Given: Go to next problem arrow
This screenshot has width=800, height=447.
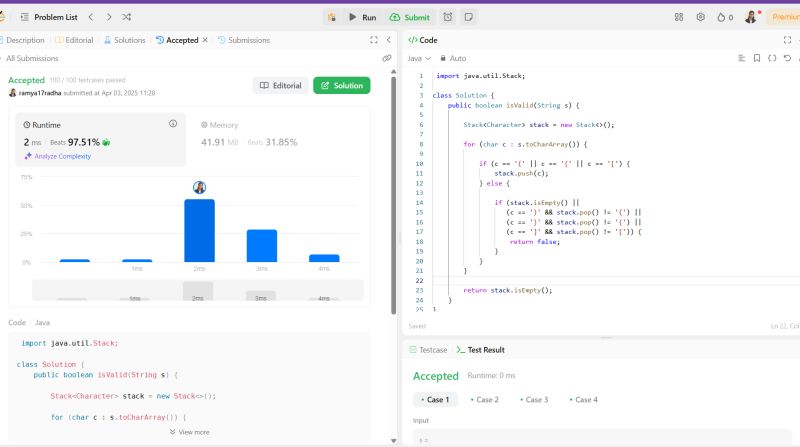Looking at the screenshot, I should tap(109, 17).
